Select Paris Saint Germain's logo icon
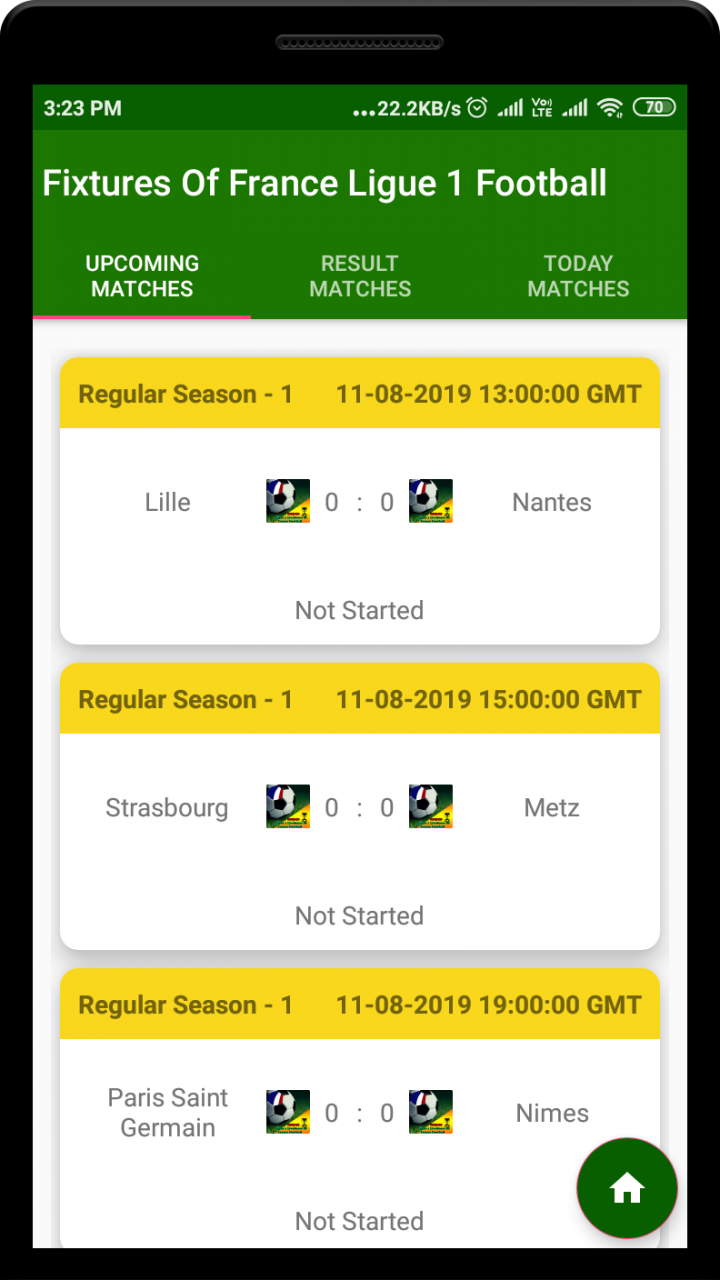 pyautogui.click(x=288, y=1112)
